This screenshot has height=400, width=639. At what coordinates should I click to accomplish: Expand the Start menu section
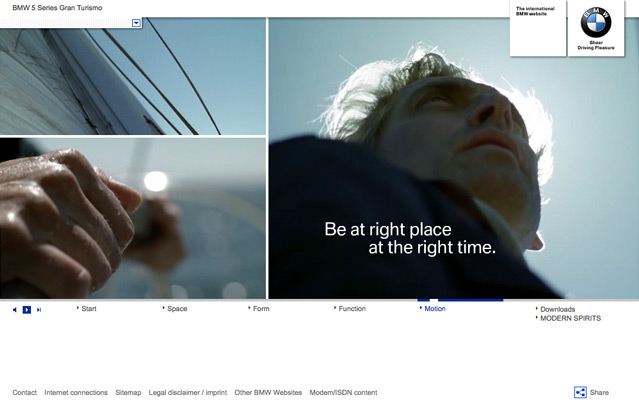tap(88, 309)
